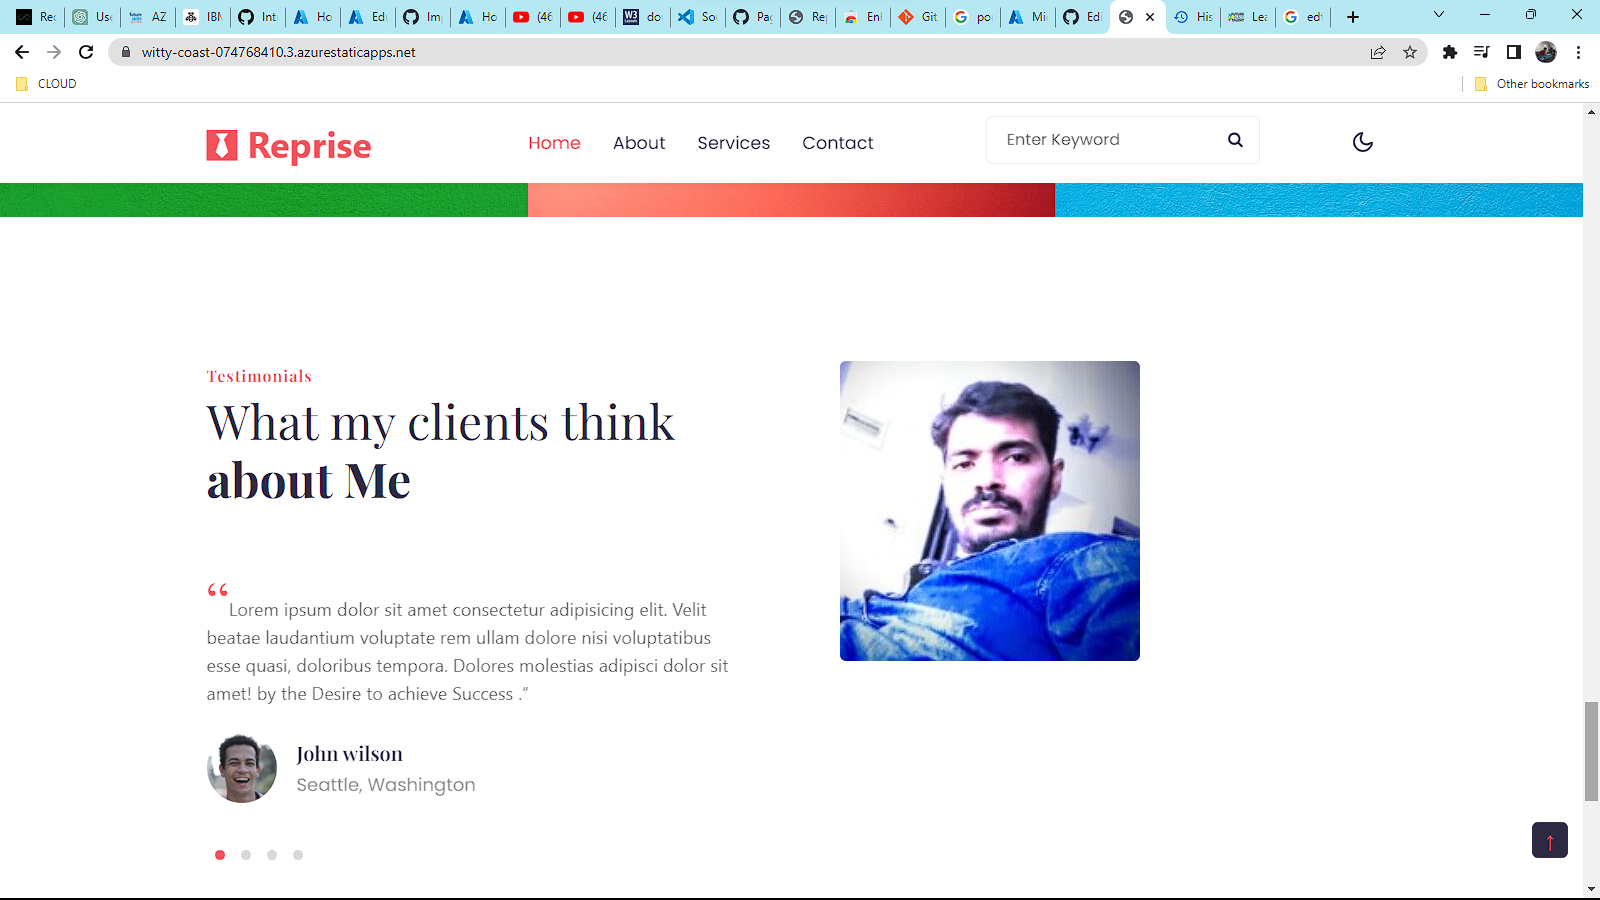Open the Chrome extensions puzzle icon

1450,52
